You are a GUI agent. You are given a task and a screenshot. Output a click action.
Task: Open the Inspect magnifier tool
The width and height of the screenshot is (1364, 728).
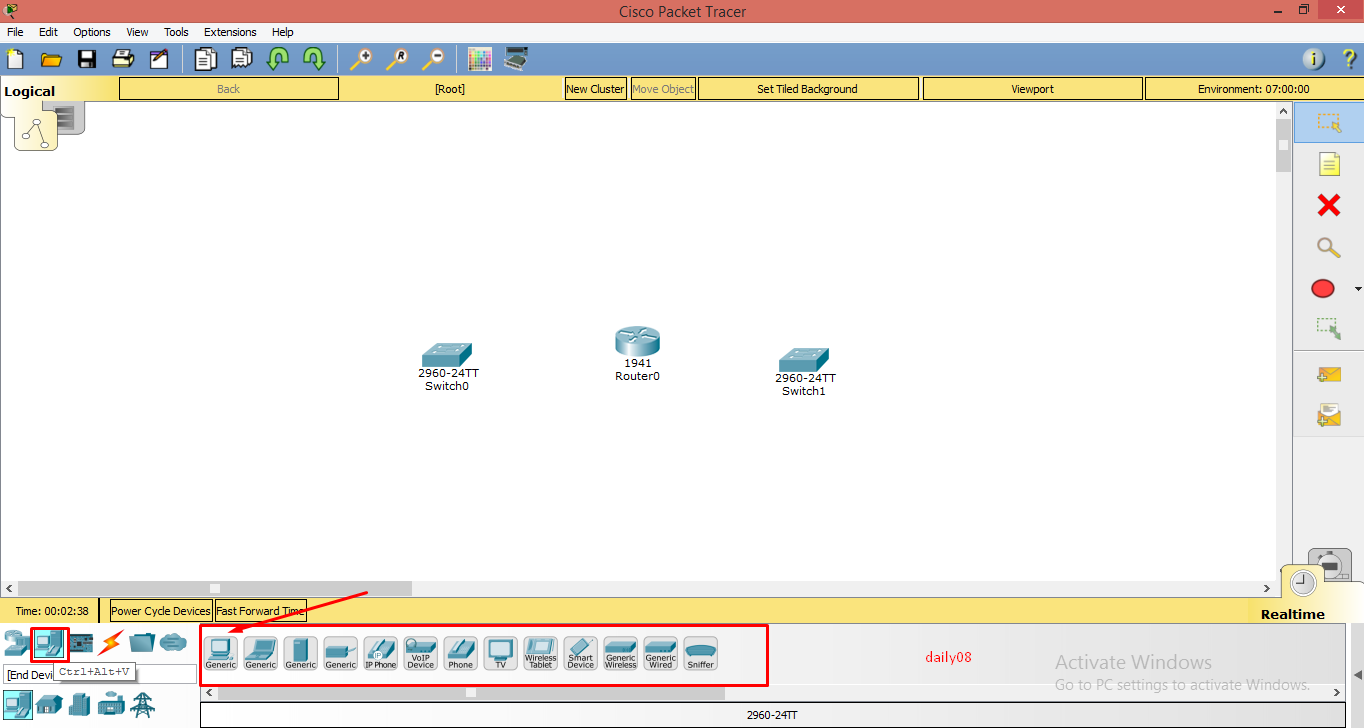click(x=1328, y=247)
